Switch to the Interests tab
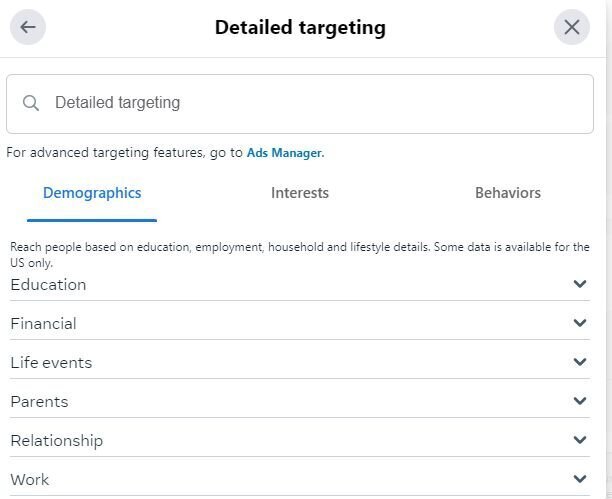Image resolution: width=612 pixels, height=499 pixels. tap(300, 193)
